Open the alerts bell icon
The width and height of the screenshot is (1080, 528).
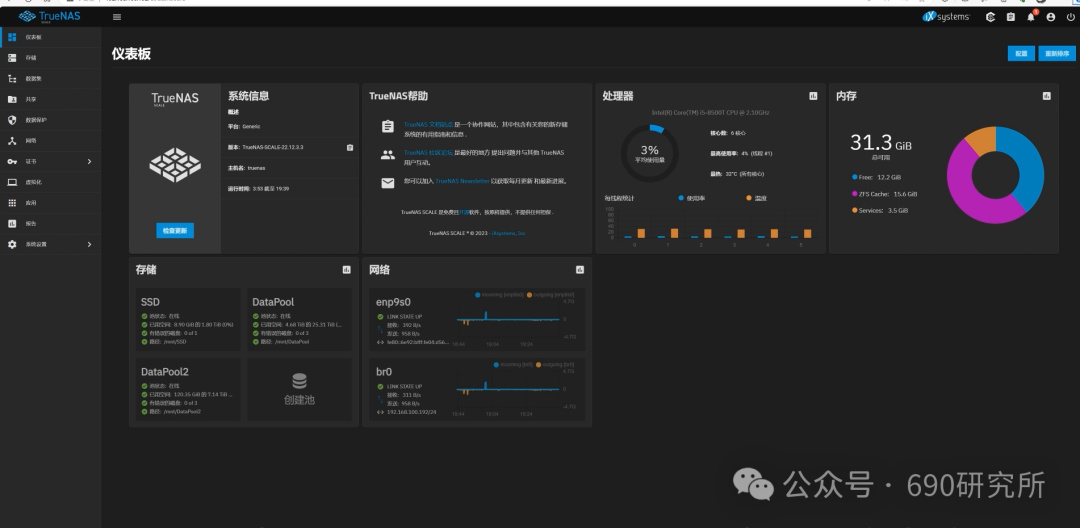pyautogui.click(x=1031, y=17)
